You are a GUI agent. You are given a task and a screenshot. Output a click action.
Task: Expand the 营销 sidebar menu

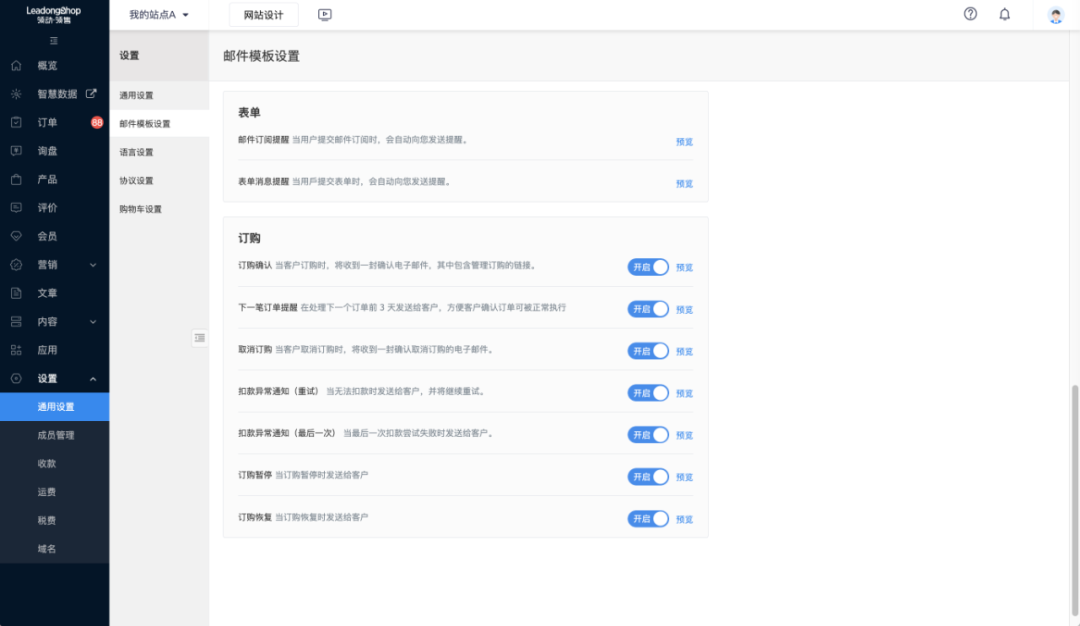[x=54, y=265]
